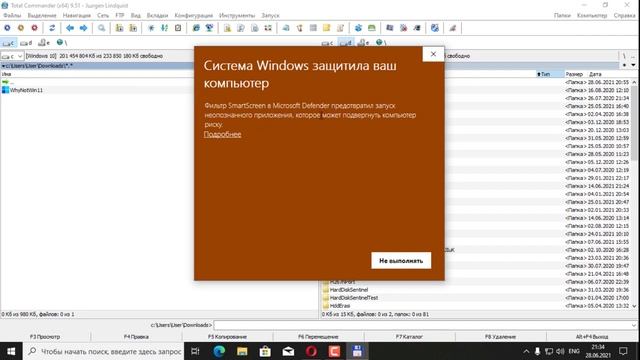Click the green box toolbar icon

pos(371,28)
